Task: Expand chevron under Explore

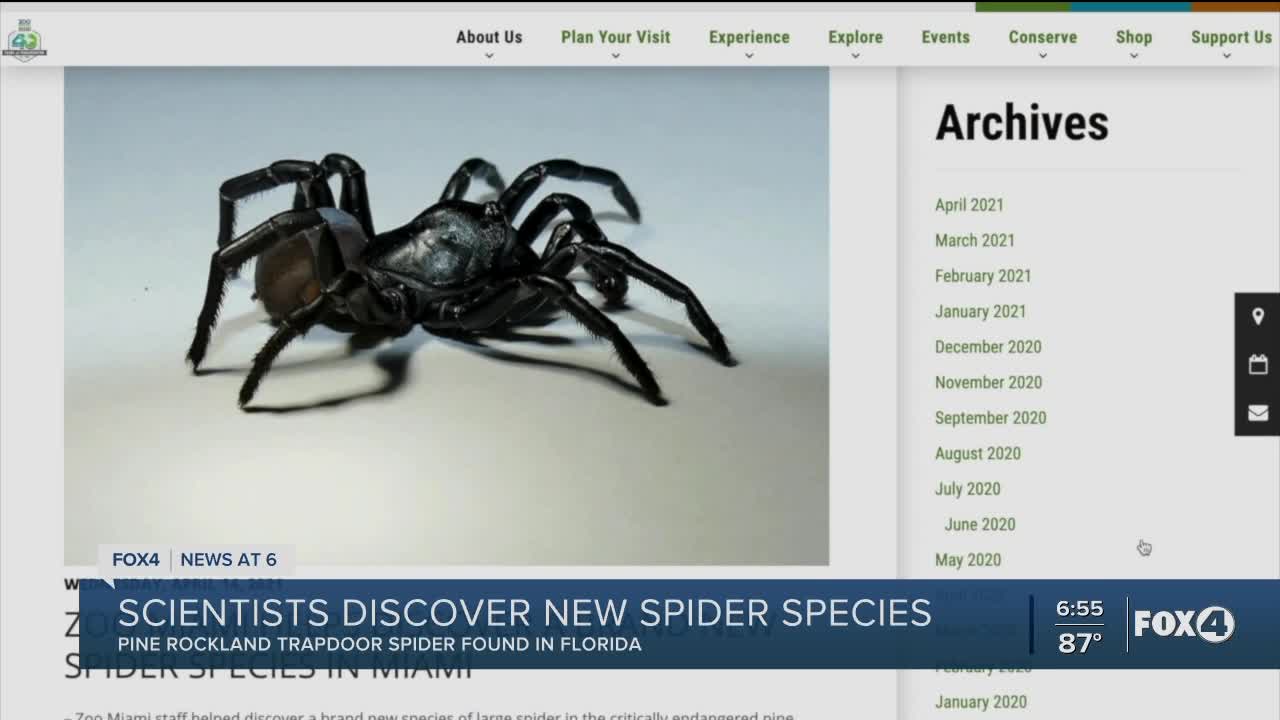Action: (x=855, y=56)
